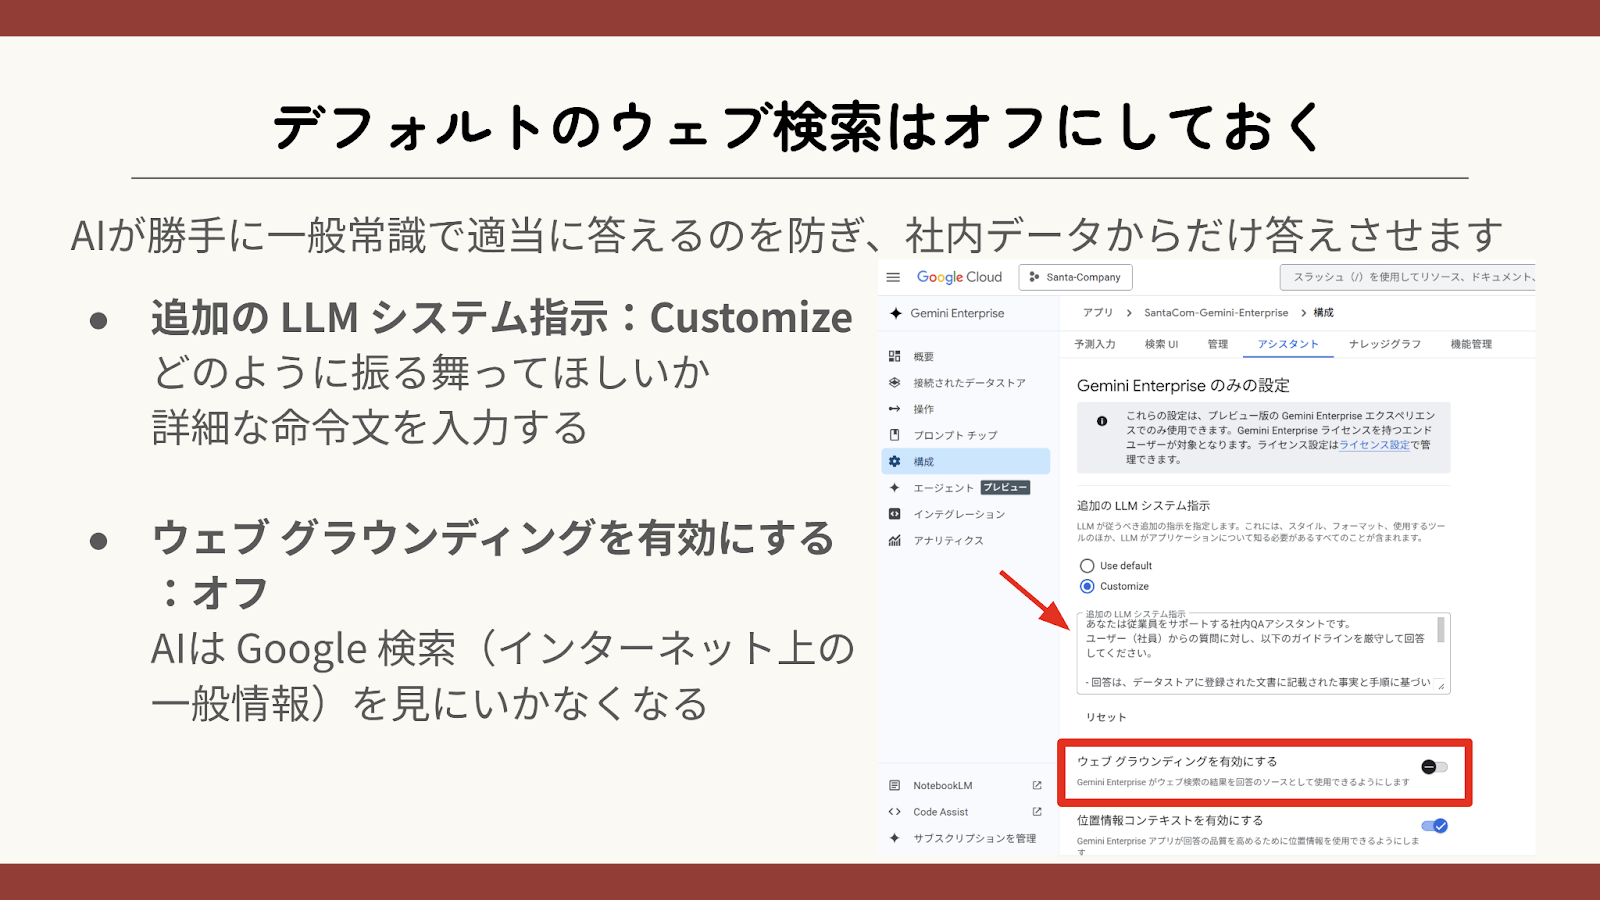Click the NotebookLM external link icon
This screenshot has width=1600, height=900.
[x=1037, y=786]
